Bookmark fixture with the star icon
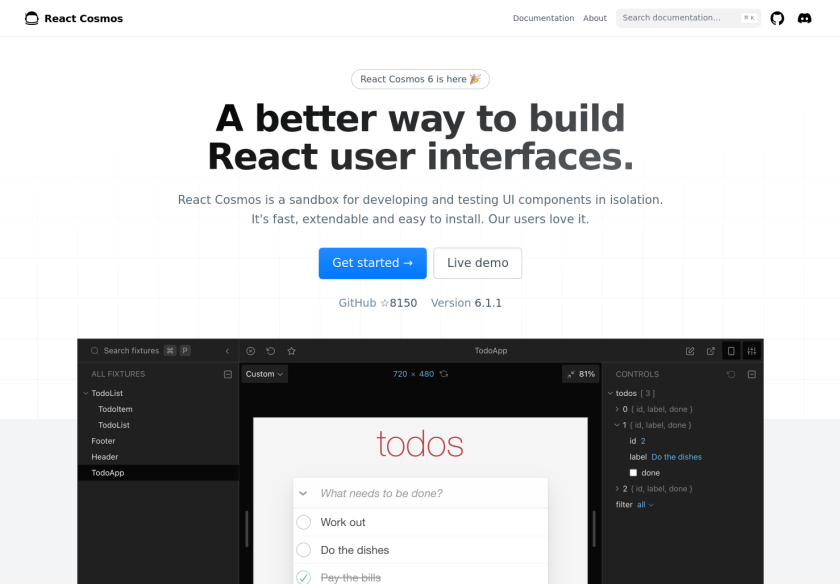This screenshot has width=840, height=584. tap(291, 351)
